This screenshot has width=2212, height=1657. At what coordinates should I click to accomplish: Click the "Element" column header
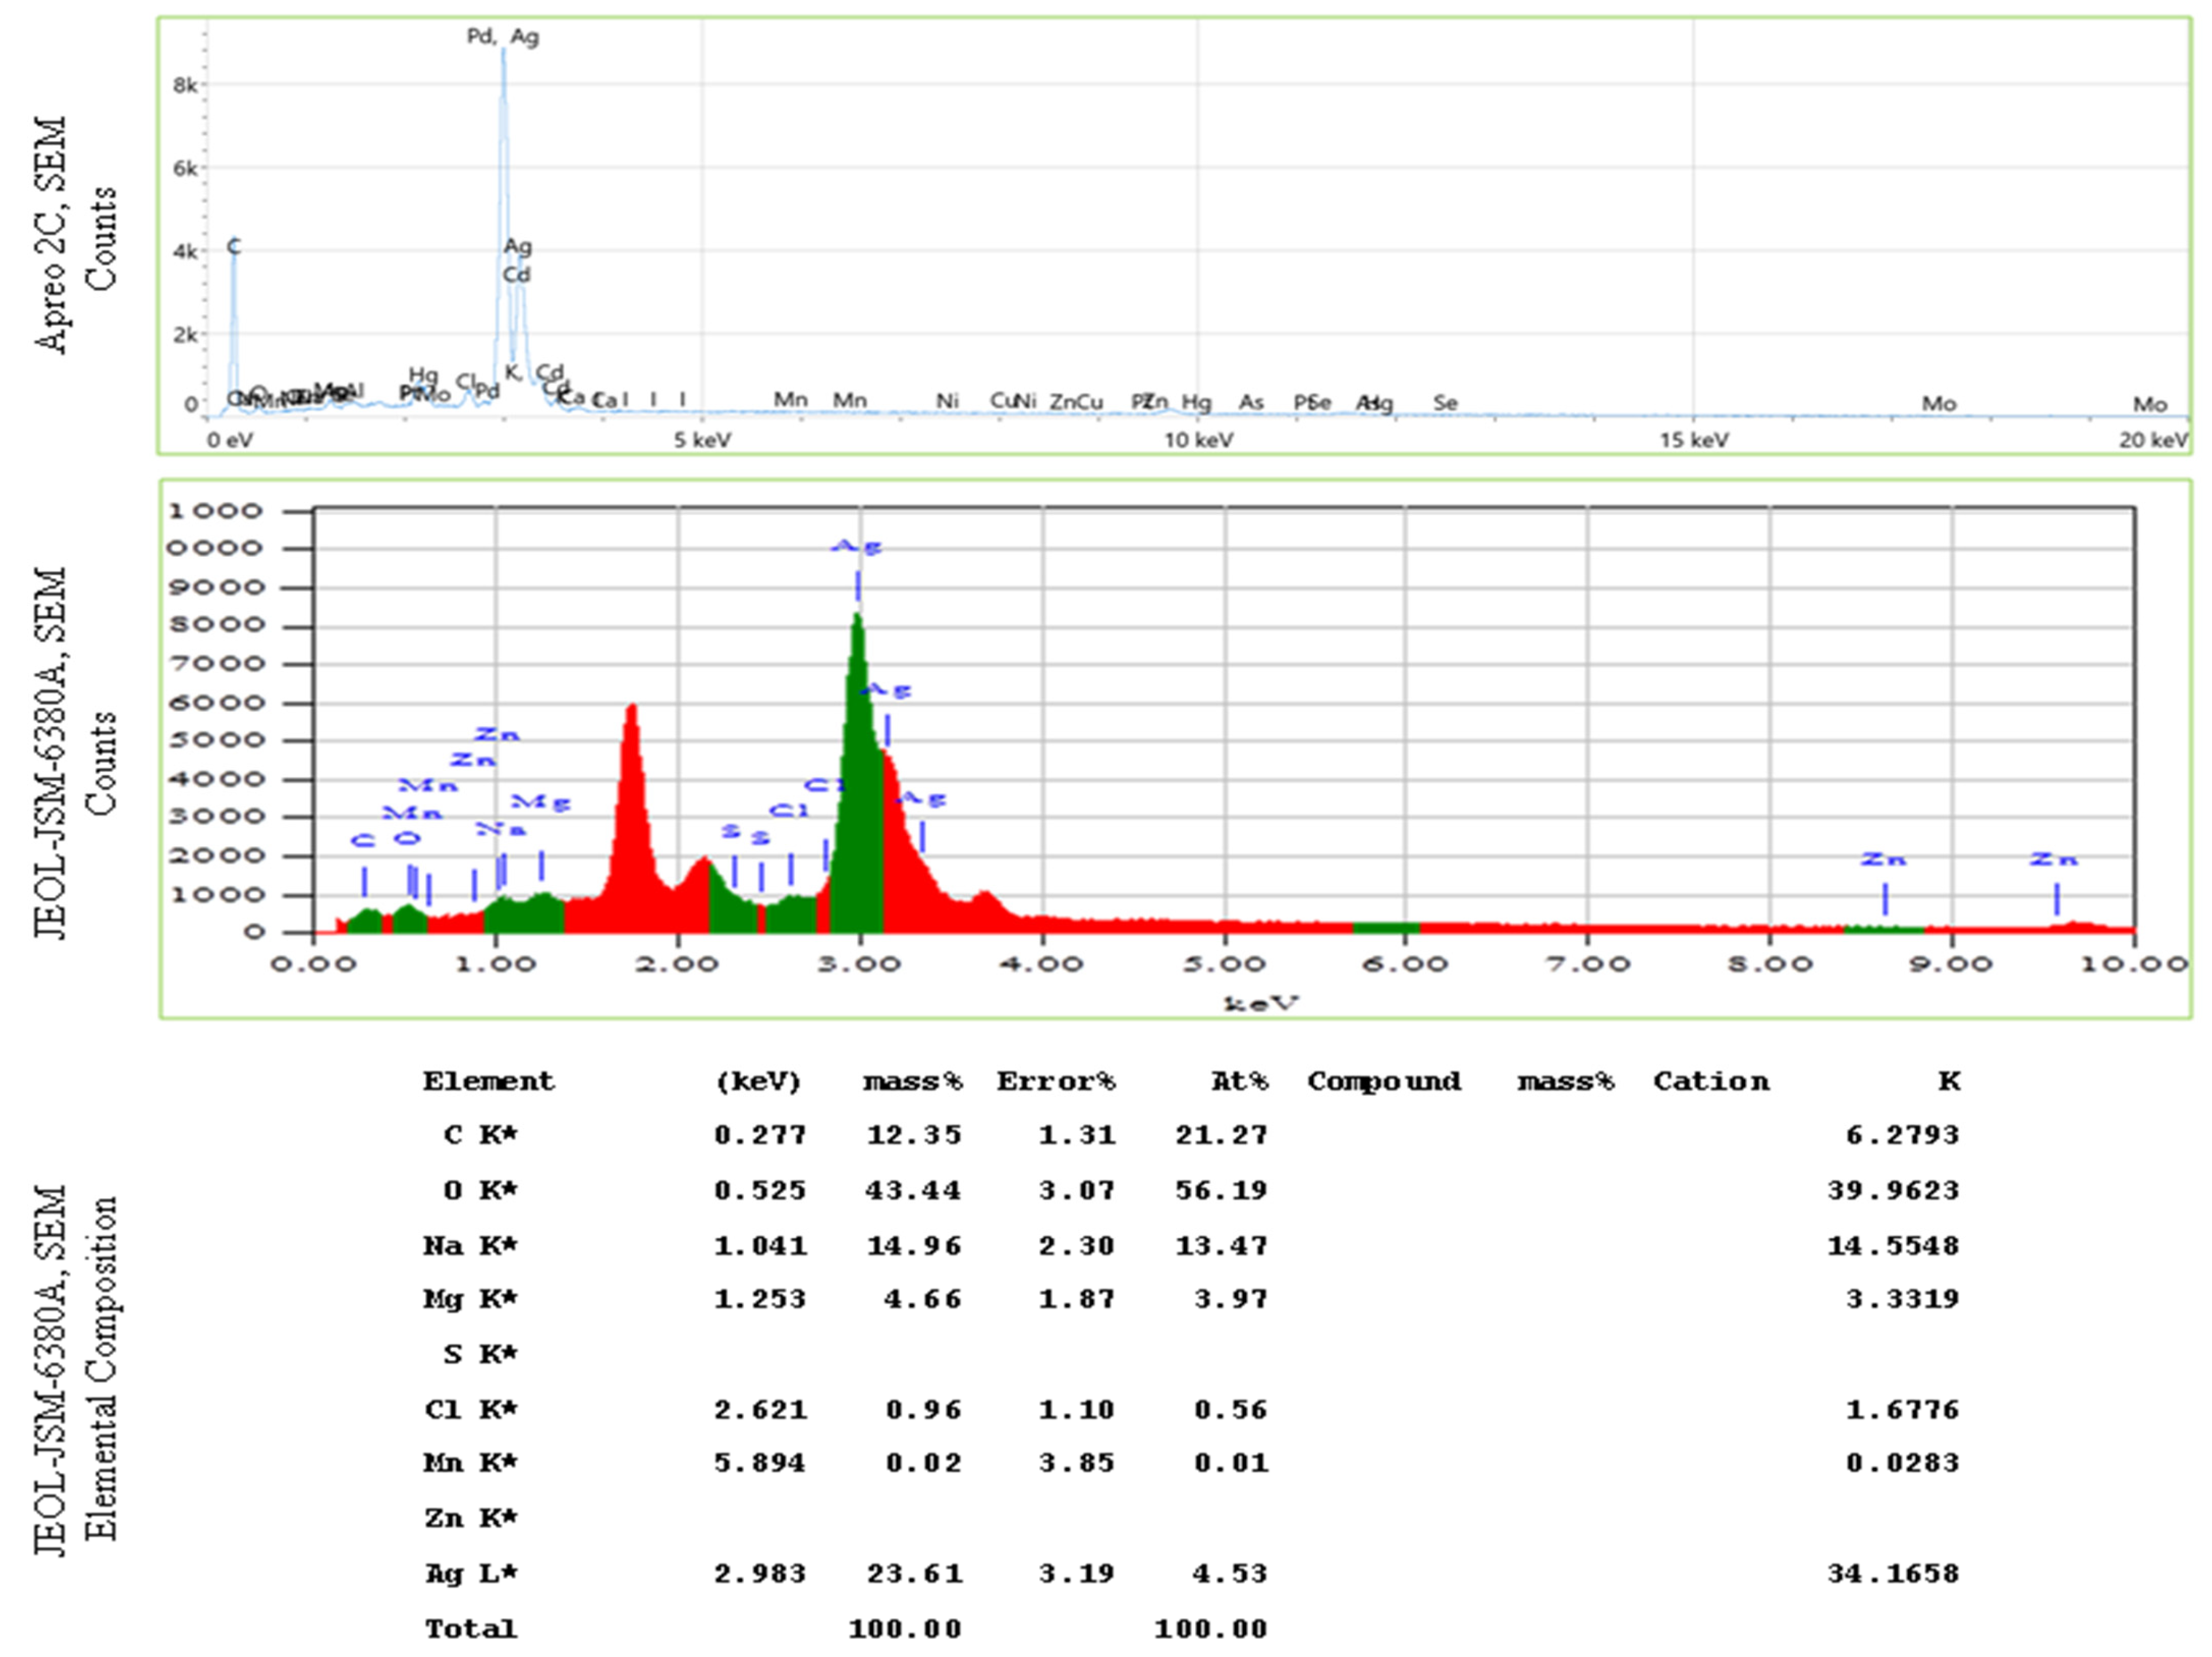click(x=488, y=1081)
